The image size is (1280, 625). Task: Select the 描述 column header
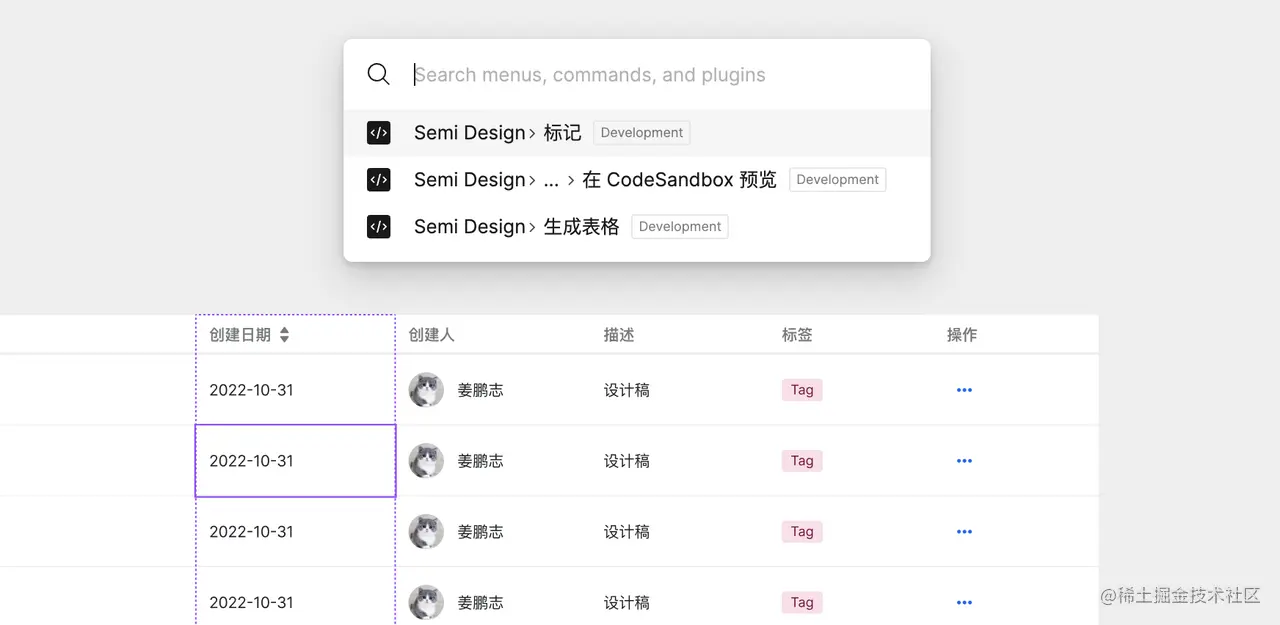[619, 335]
